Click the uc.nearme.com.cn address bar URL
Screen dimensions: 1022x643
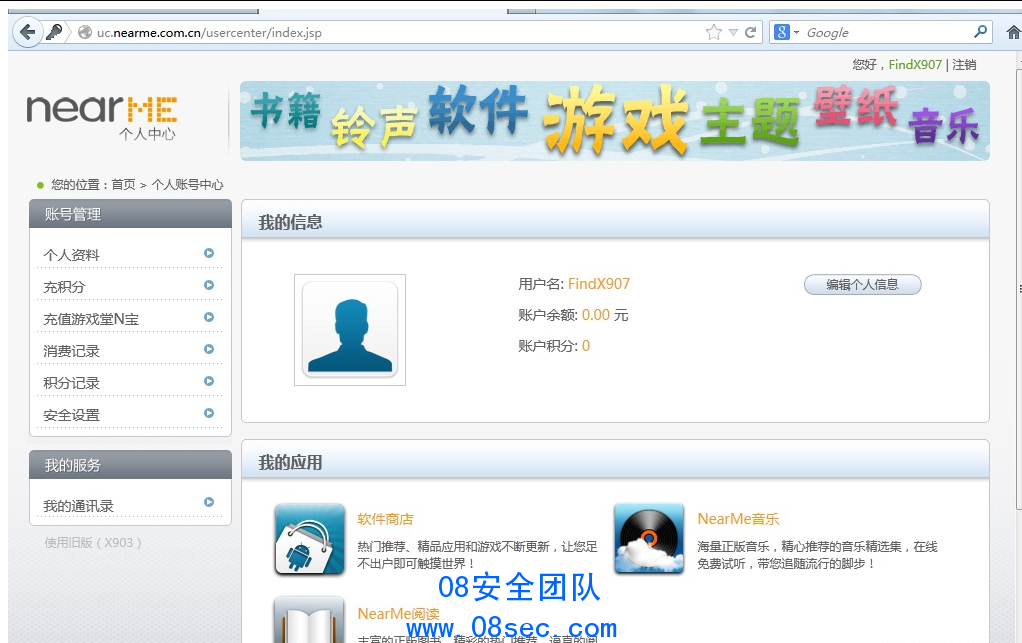(x=209, y=33)
